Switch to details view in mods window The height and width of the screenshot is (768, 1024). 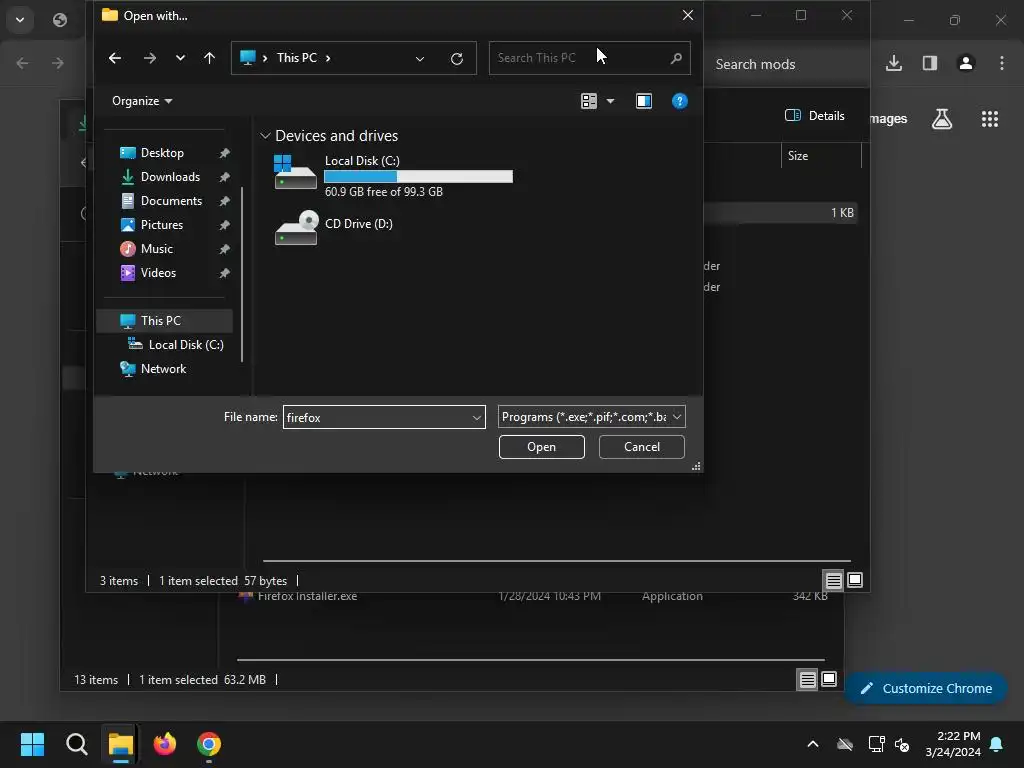[x=833, y=580]
